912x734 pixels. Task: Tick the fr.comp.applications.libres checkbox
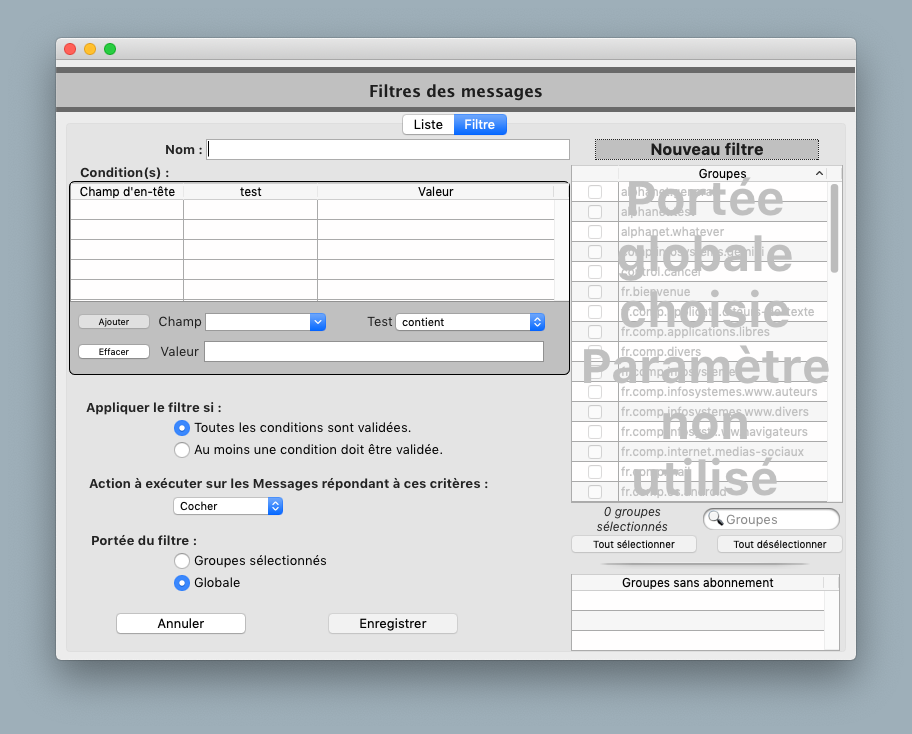(x=595, y=332)
